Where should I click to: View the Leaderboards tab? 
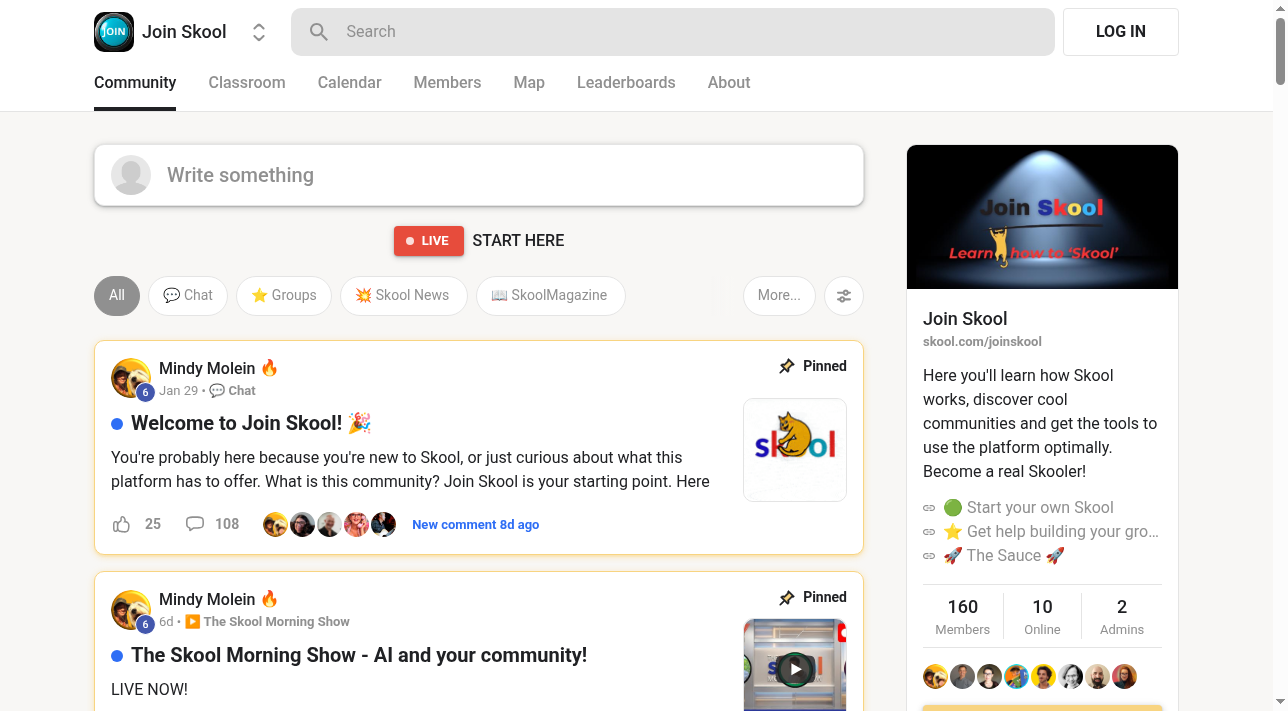click(x=626, y=83)
